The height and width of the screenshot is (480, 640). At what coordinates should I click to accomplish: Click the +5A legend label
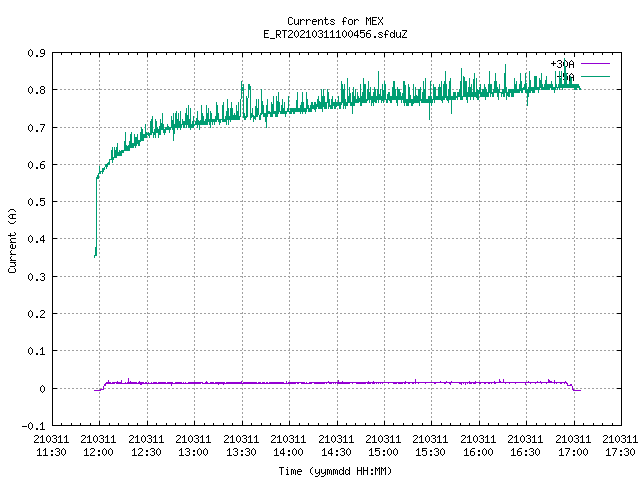[x=566, y=77]
